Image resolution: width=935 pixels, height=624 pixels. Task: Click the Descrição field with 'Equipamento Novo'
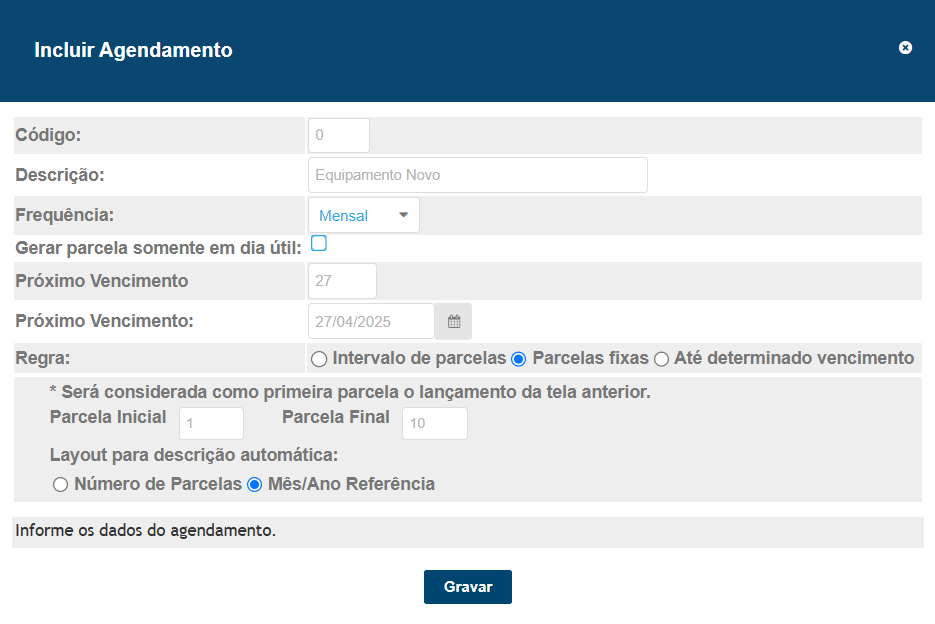[477, 175]
